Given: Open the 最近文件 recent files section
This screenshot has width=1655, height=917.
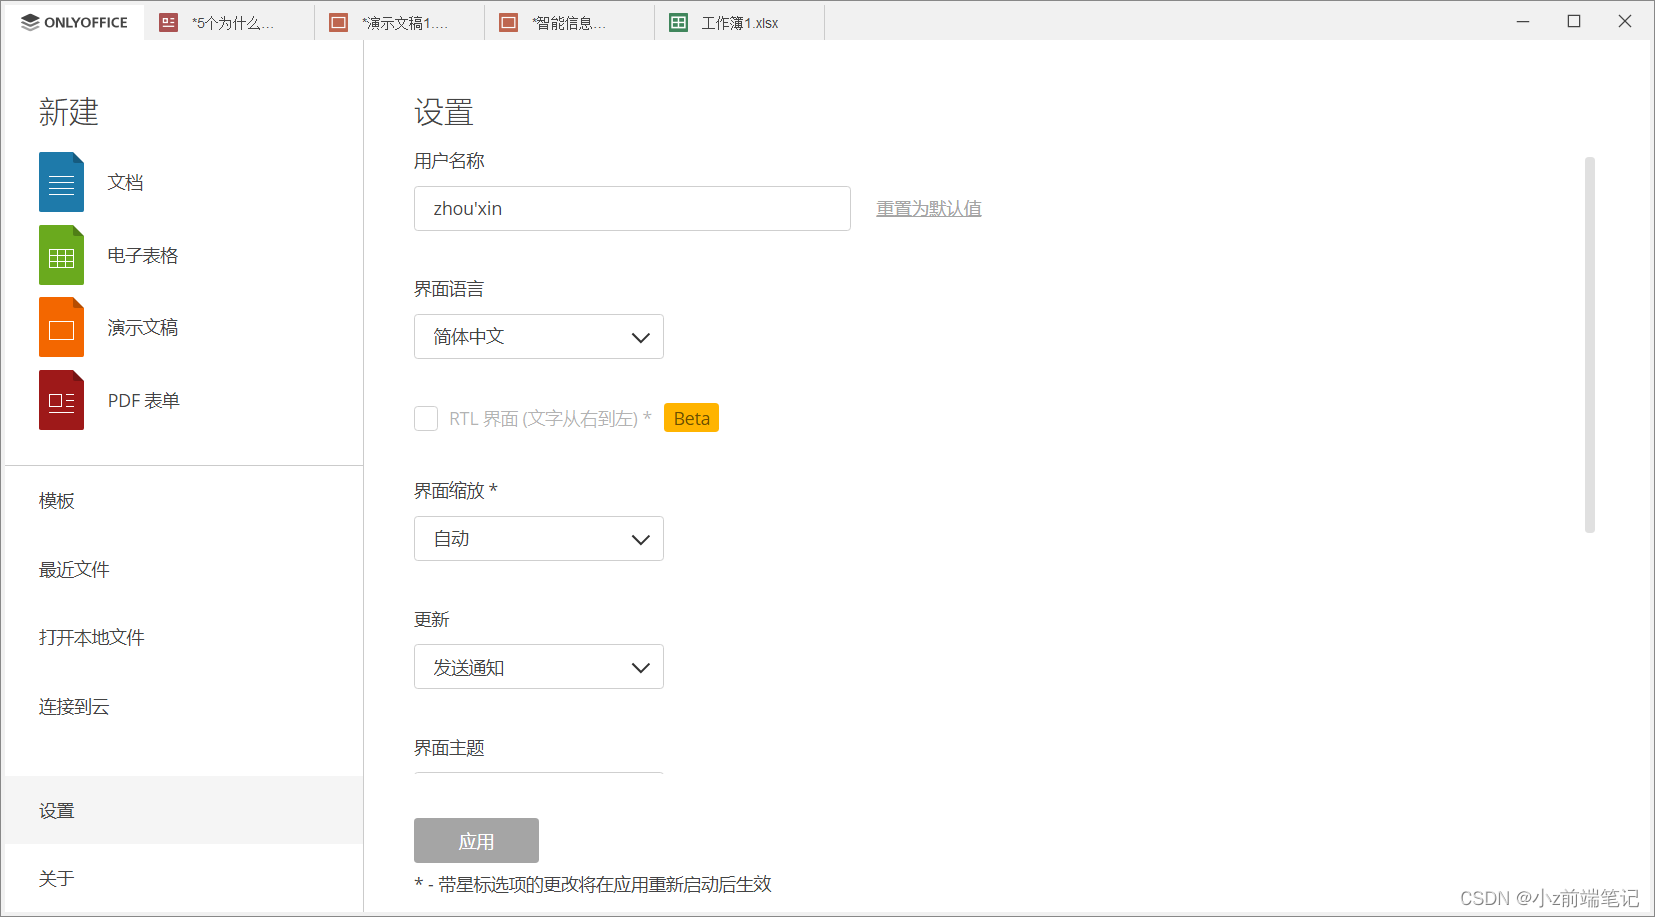Looking at the screenshot, I should pos(183,570).
